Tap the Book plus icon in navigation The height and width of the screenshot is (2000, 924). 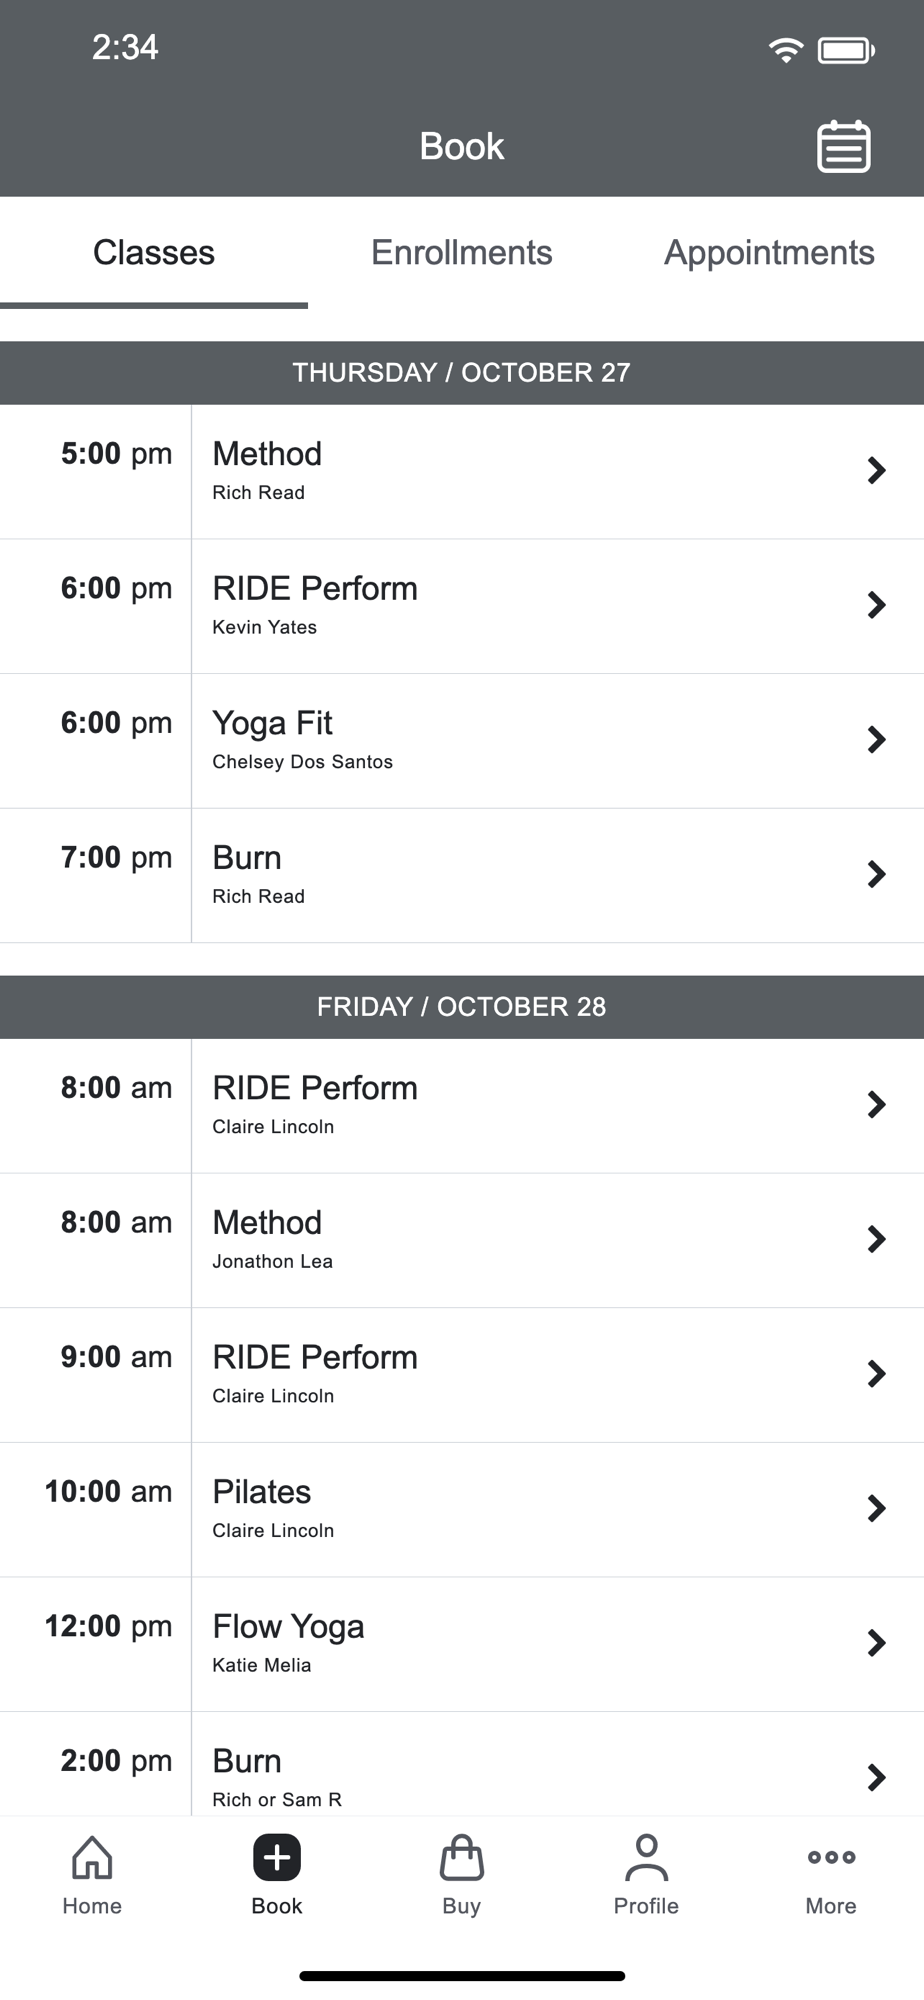[x=277, y=1858]
